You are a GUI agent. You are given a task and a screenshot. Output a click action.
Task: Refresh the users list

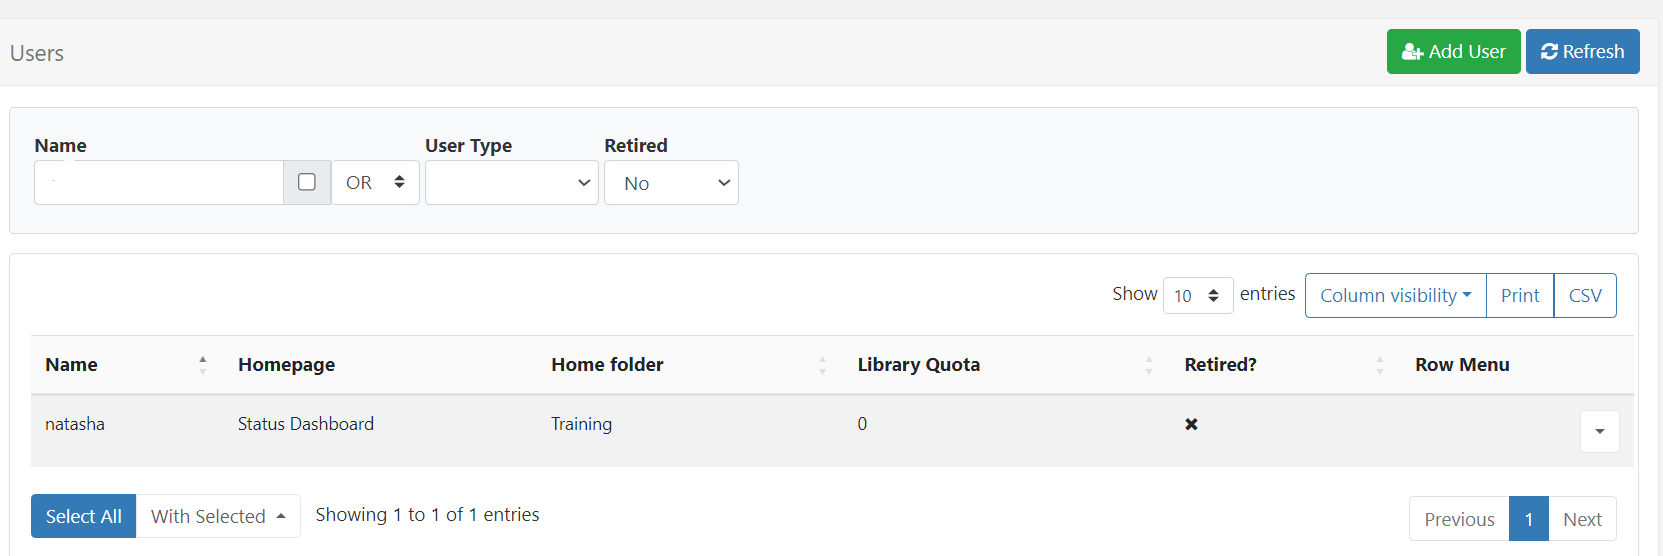coord(1582,52)
